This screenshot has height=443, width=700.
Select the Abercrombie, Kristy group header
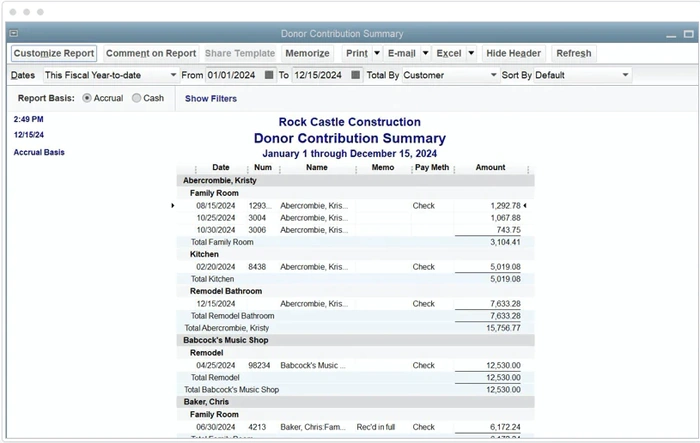220,180
